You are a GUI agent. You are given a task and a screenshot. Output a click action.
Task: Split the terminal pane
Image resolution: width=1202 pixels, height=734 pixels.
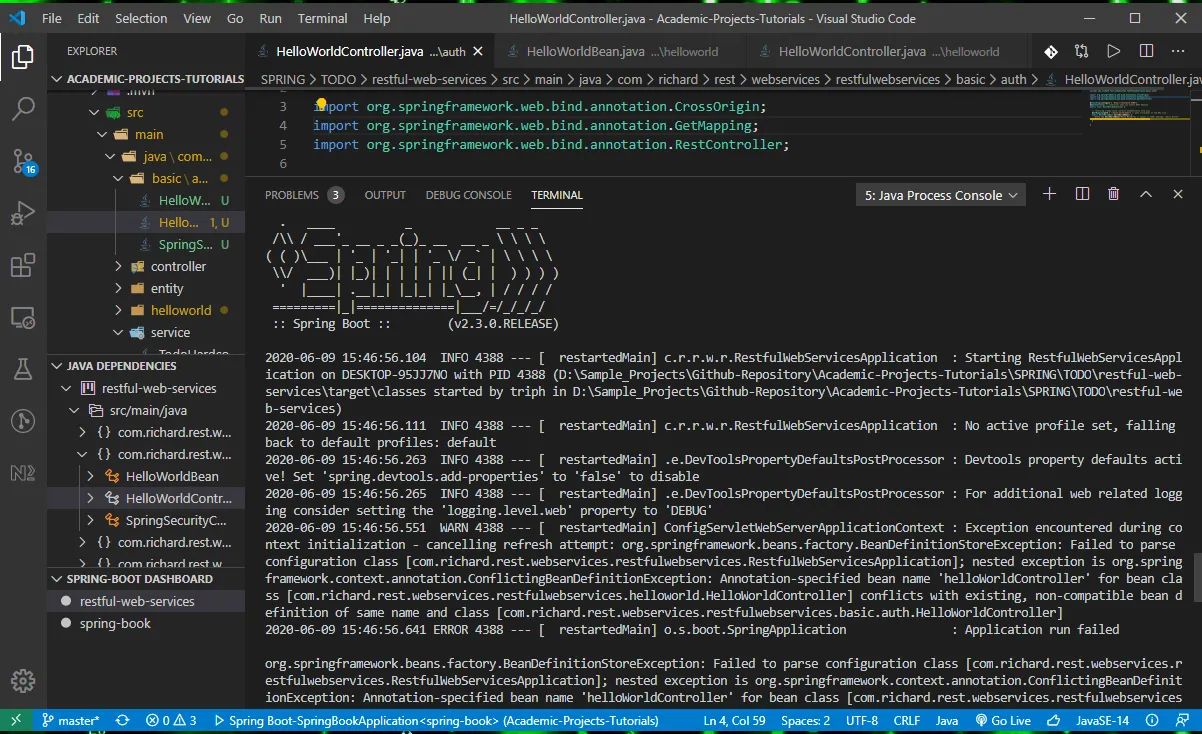pos(1082,194)
